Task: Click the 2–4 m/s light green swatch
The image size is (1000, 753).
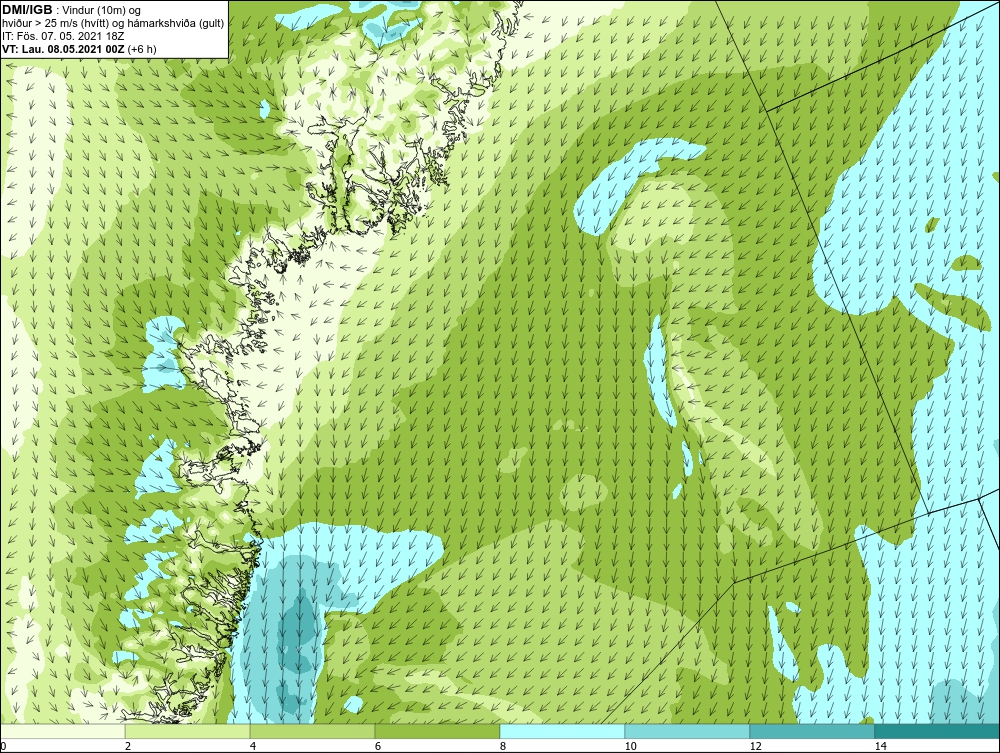Action: coord(188,731)
